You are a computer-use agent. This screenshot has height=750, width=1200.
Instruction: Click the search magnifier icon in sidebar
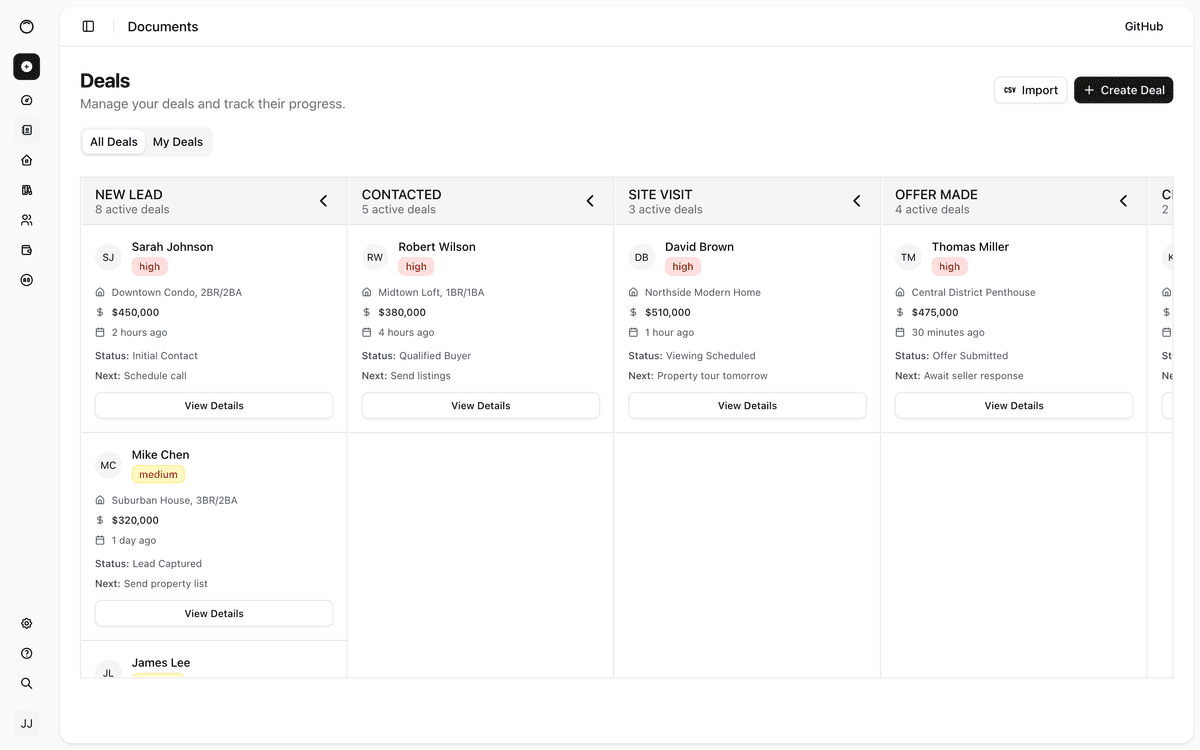pos(27,683)
